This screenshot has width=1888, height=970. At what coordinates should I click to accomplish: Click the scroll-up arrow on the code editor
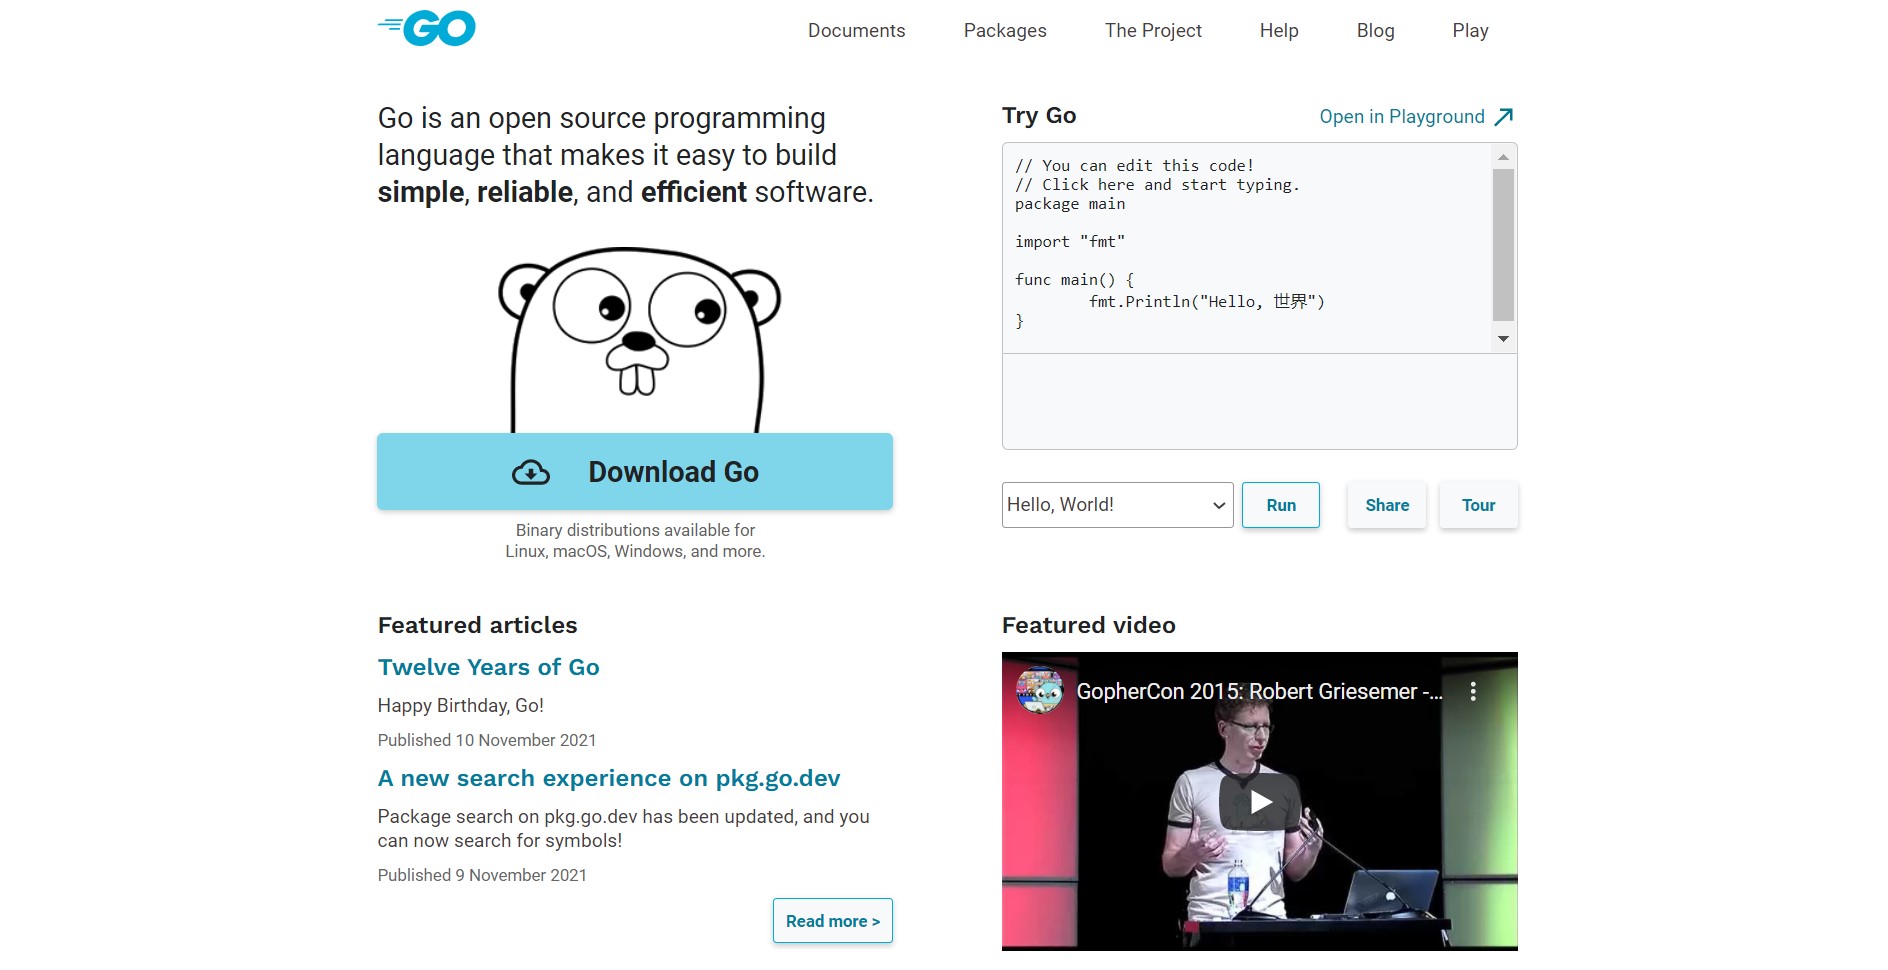(x=1504, y=155)
